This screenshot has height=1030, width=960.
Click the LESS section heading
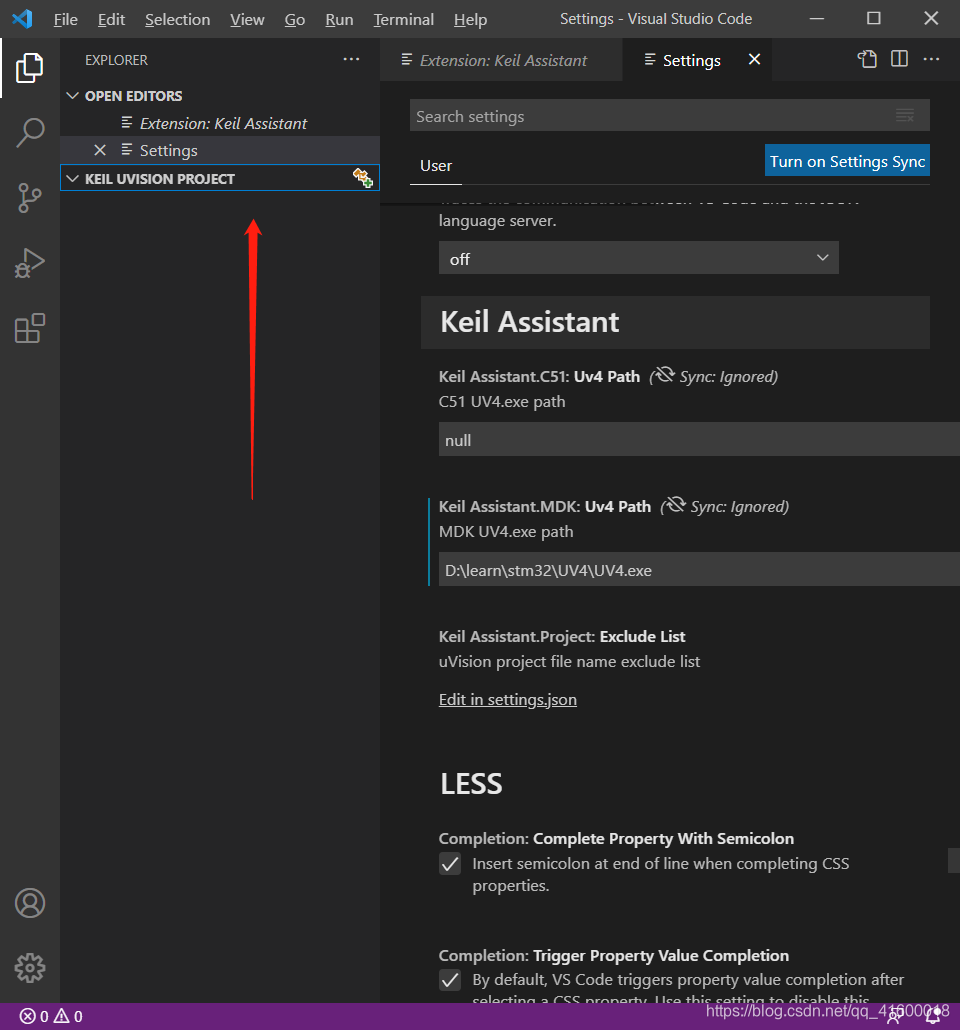(x=471, y=784)
